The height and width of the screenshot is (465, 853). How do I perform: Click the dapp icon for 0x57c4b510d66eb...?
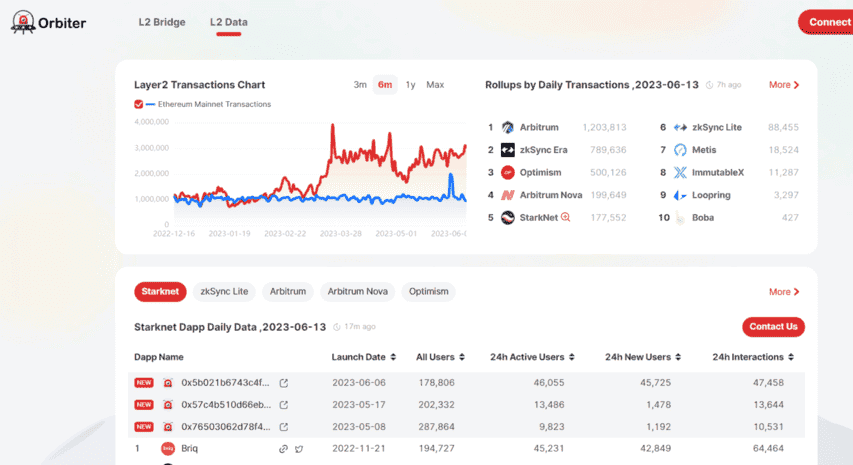[x=168, y=405]
